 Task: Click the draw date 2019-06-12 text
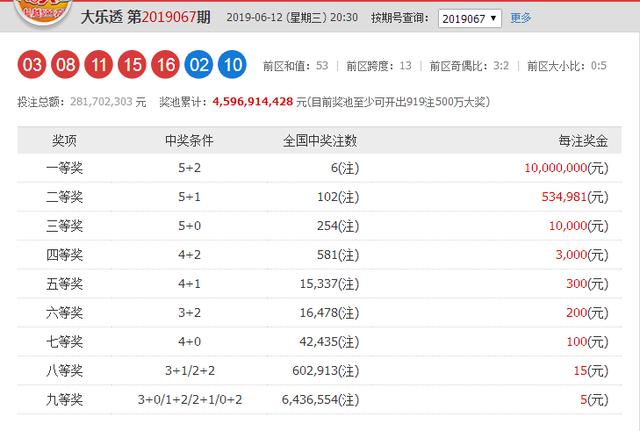point(292,18)
